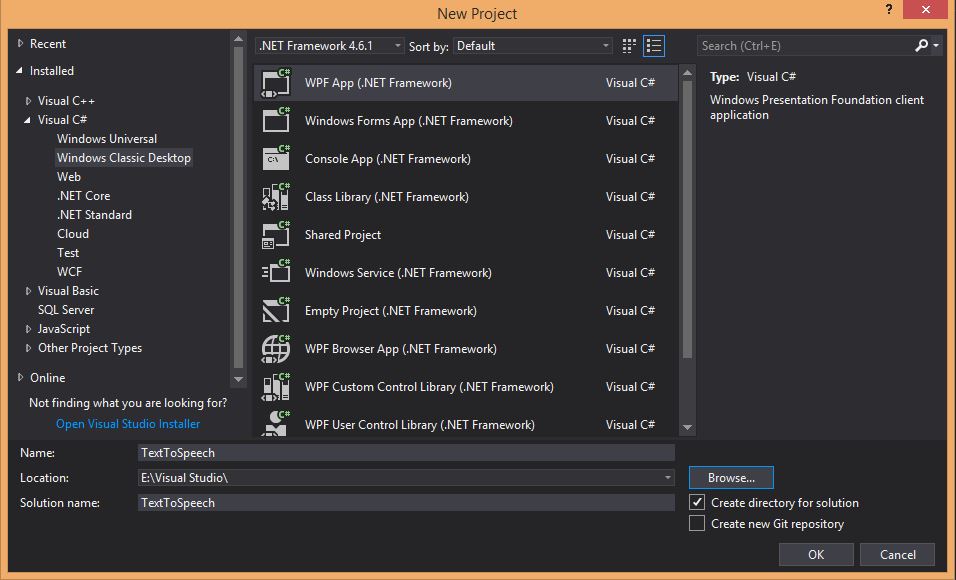Select Windows Classic Desktop category
Screen dimensions: 956x580
[x=124, y=157]
